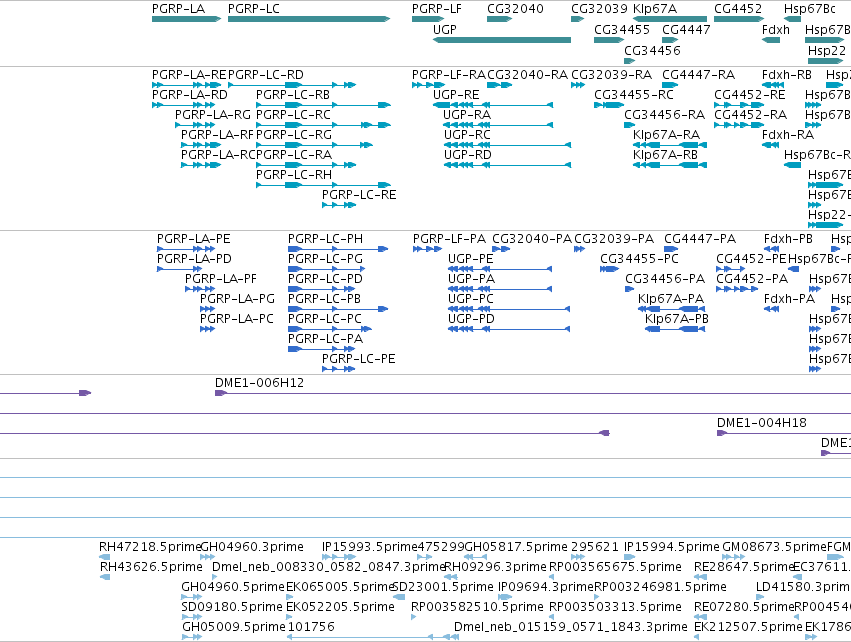Open transcript Klp67A-RB

(665, 154)
